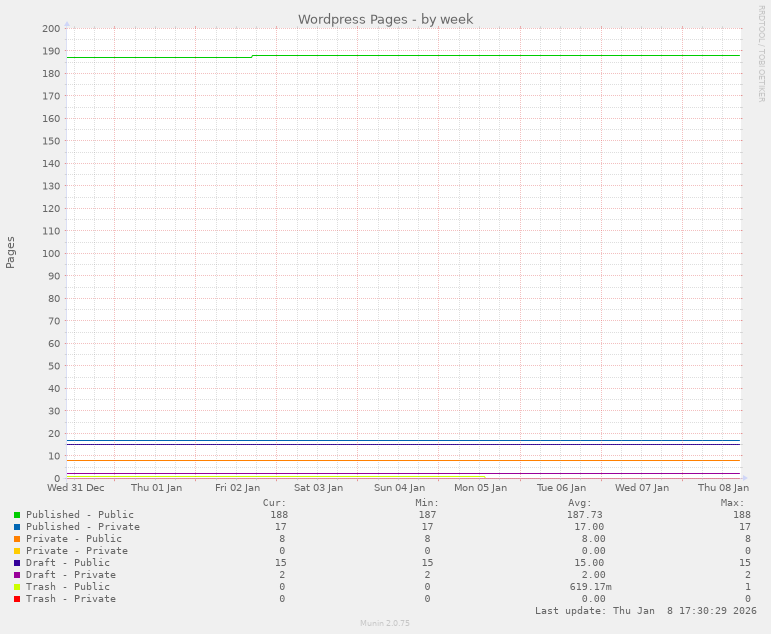The image size is (771, 634).
Task: Click the 'Cur:' column header
Action: pyautogui.click(x=274, y=503)
